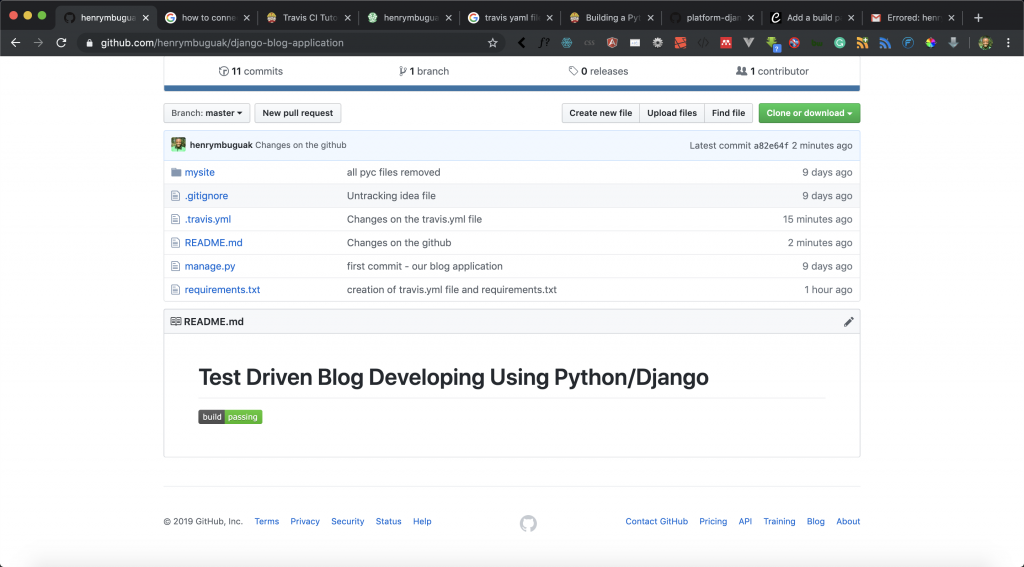
Task: Open the mysite folder
Action: tap(200, 172)
